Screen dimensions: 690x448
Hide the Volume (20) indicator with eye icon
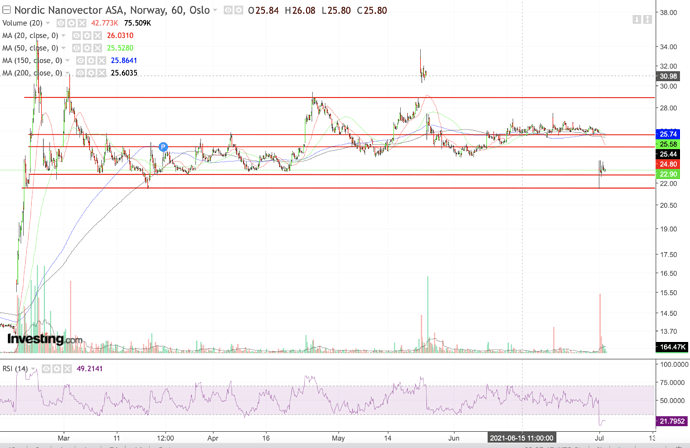tap(61, 23)
